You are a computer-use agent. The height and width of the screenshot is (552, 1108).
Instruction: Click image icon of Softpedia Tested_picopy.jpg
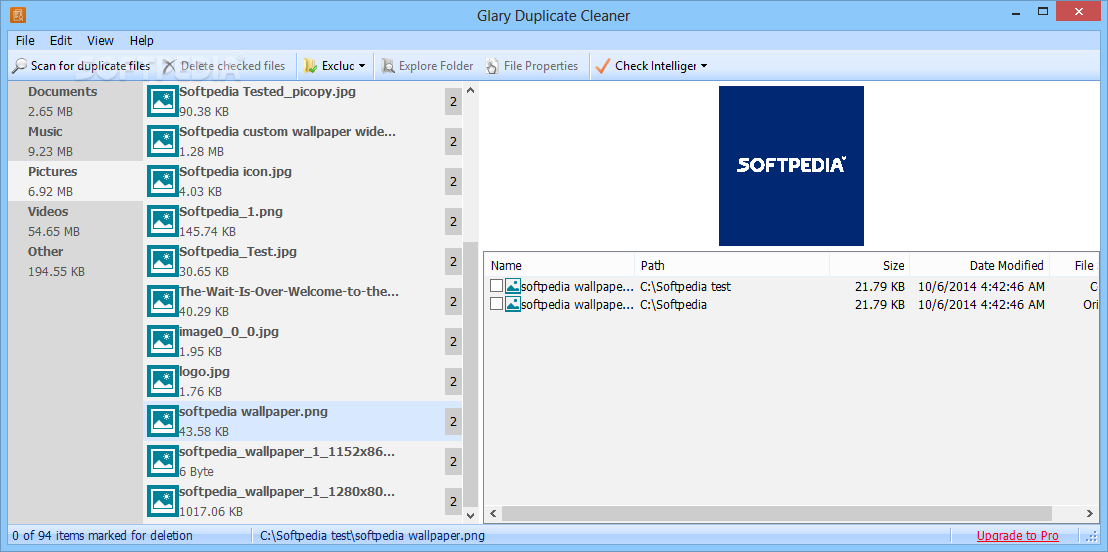(163, 102)
